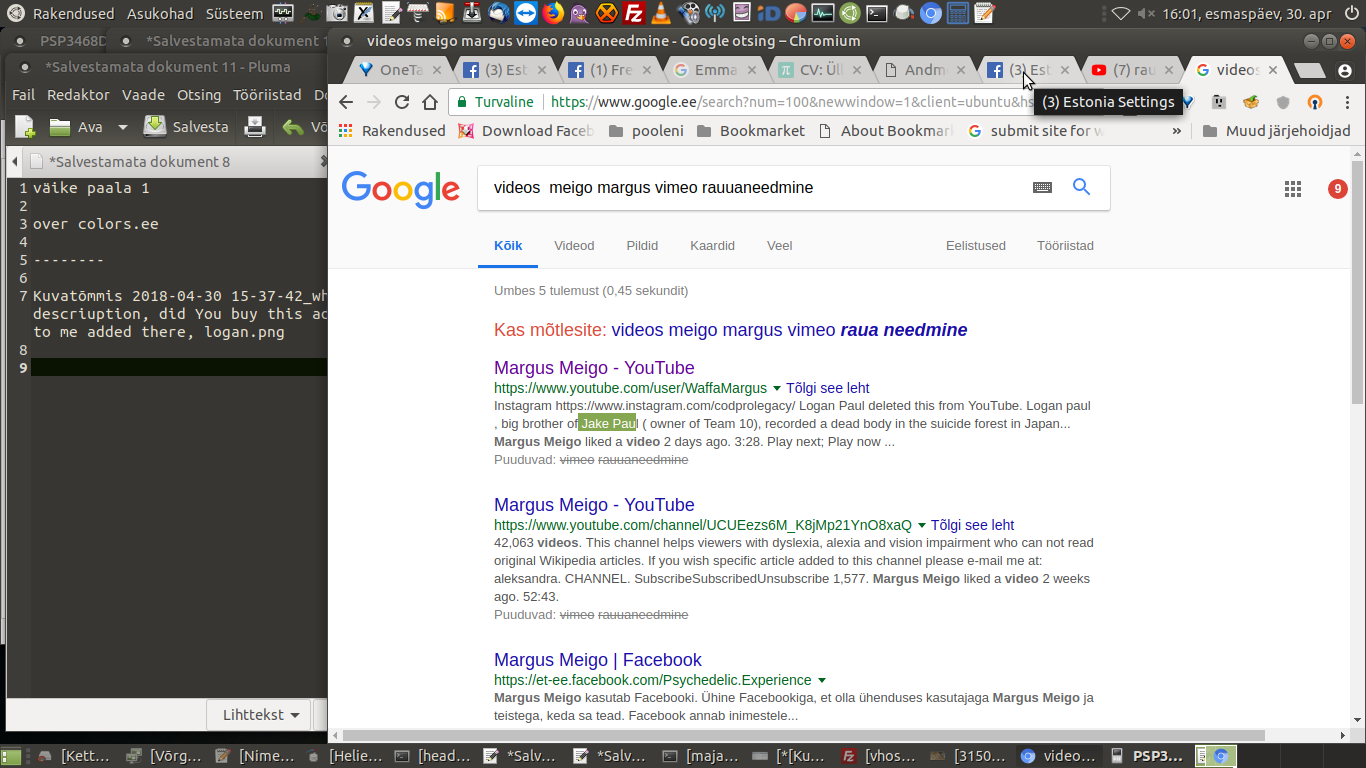Switch to the Kaardid search tab
The height and width of the screenshot is (768, 1366).
point(712,245)
